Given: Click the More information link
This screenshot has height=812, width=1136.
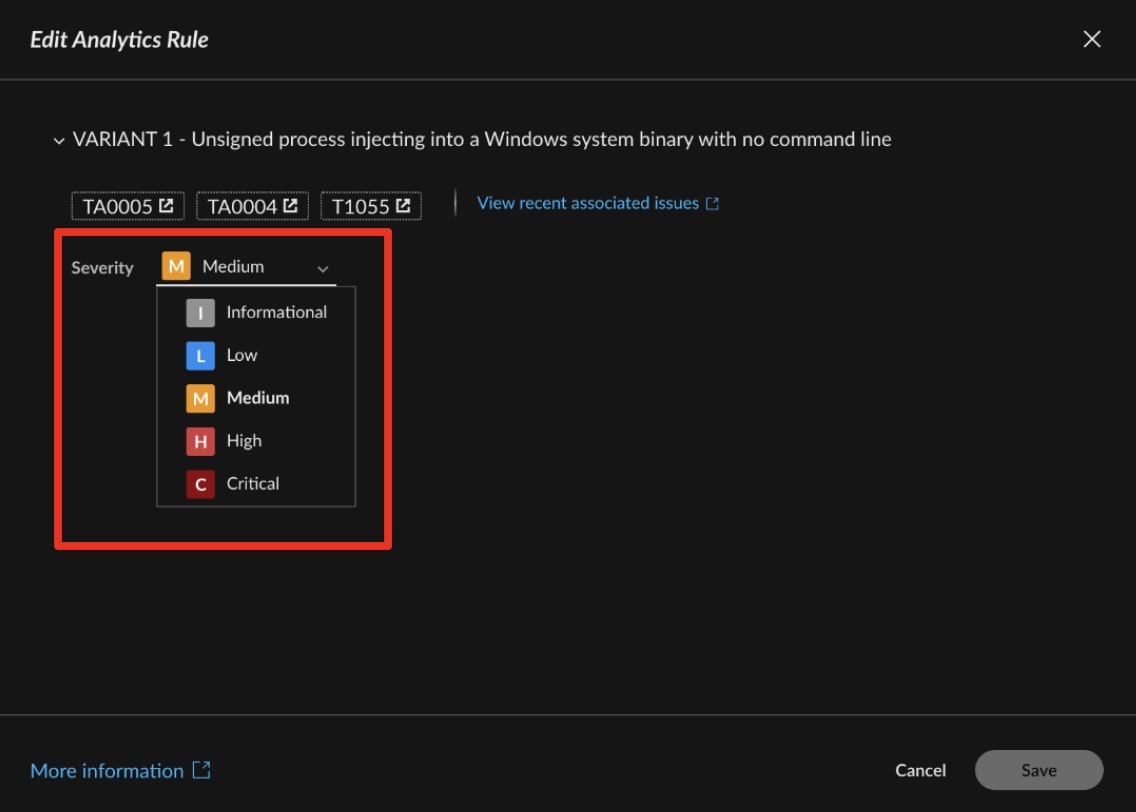Looking at the screenshot, I should pos(106,770).
